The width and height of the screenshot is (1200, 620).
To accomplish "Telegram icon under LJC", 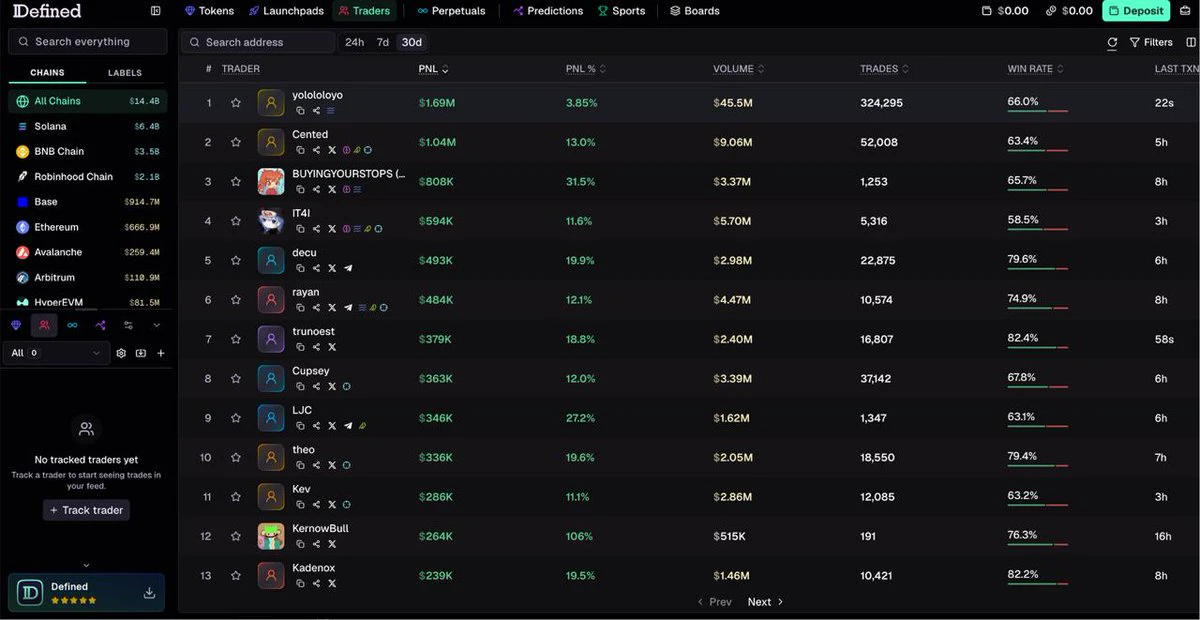I will pos(348,426).
